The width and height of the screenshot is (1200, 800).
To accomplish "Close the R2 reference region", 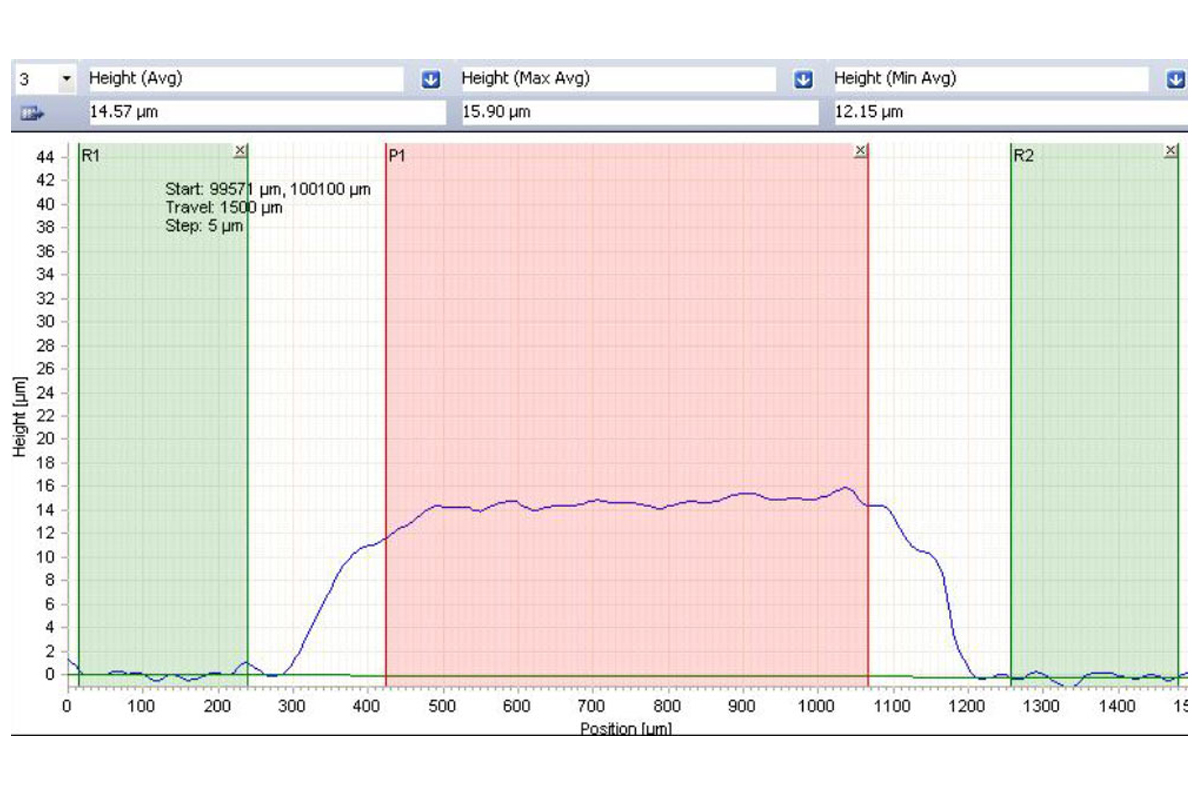I will click(1171, 151).
